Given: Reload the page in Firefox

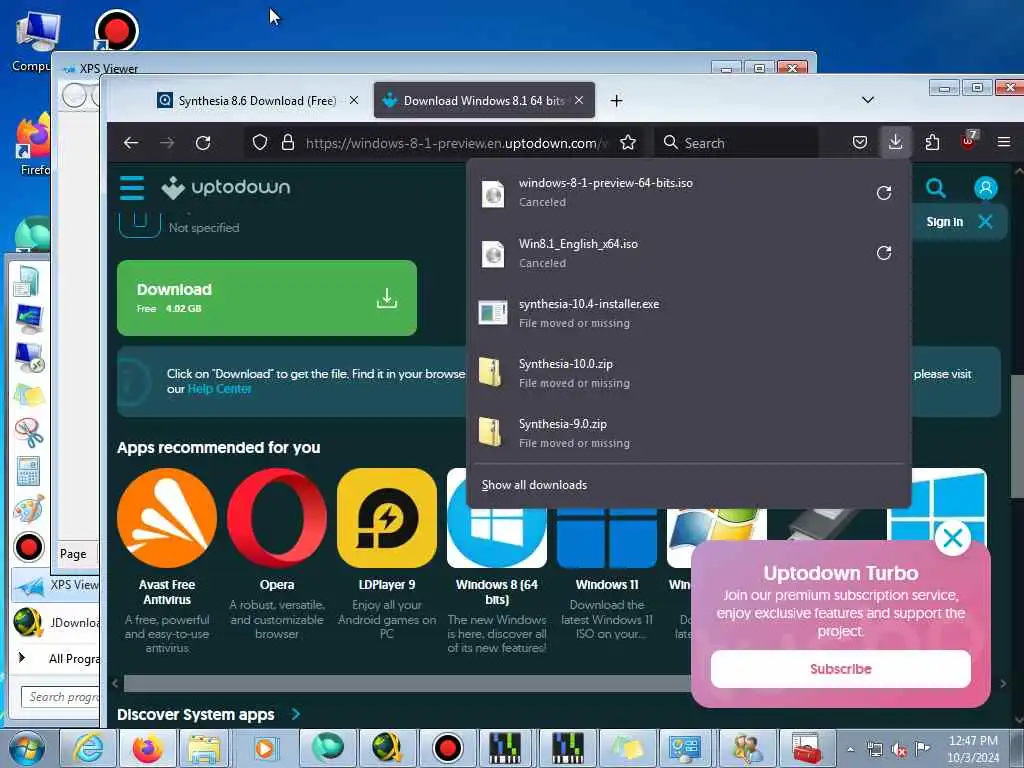Looking at the screenshot, I should 203,142.
